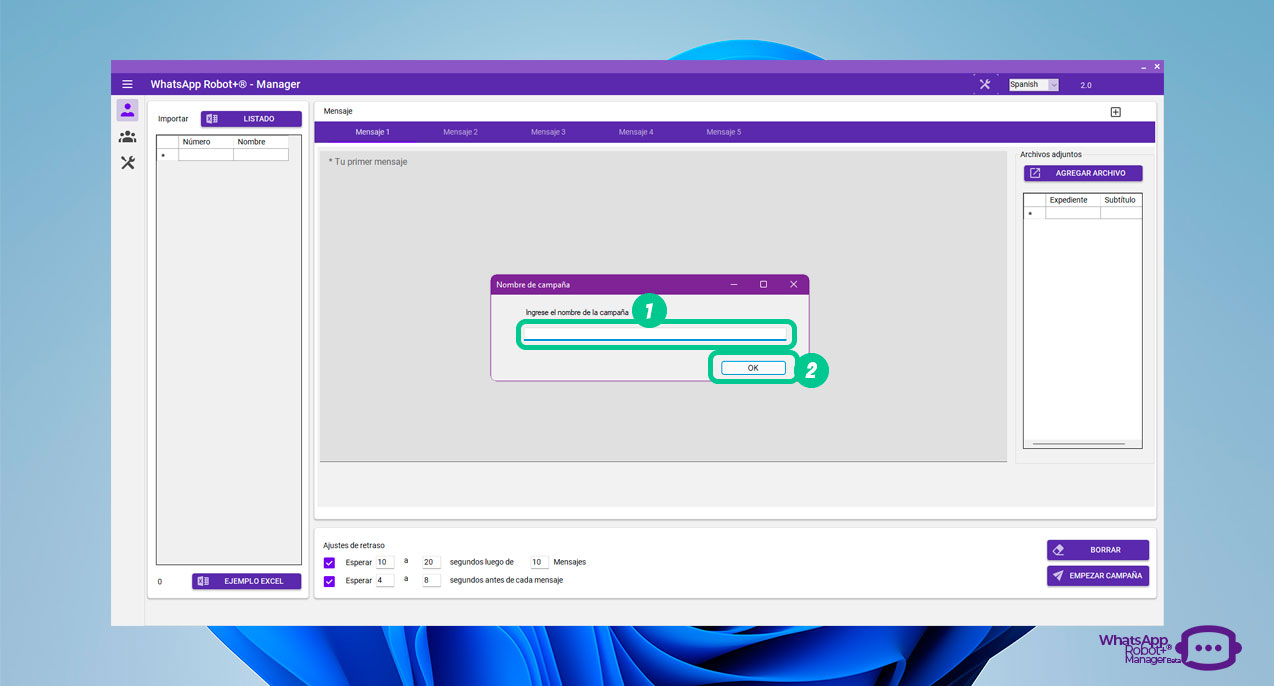Click the maximum delay field showing 20
Image resolution: width=1274 pixels, height=686 pixels.
point(431,562)
